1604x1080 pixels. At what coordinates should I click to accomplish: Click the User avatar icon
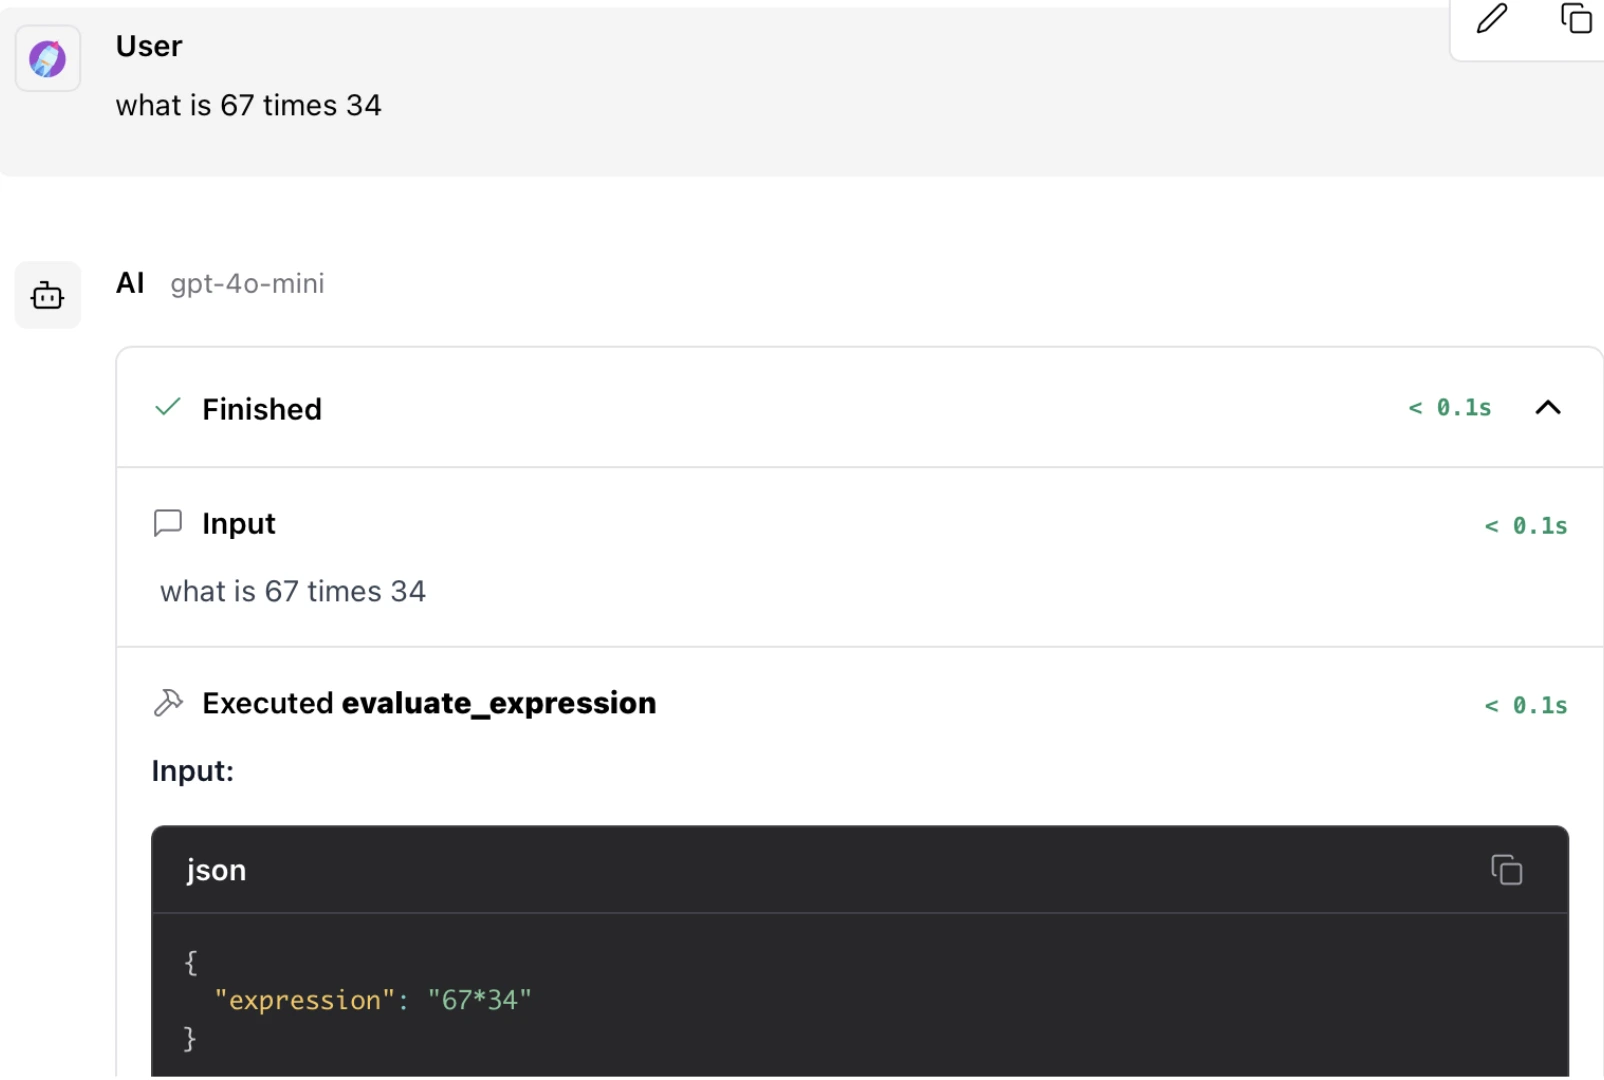pyautogui.click(x=47, y=59)
